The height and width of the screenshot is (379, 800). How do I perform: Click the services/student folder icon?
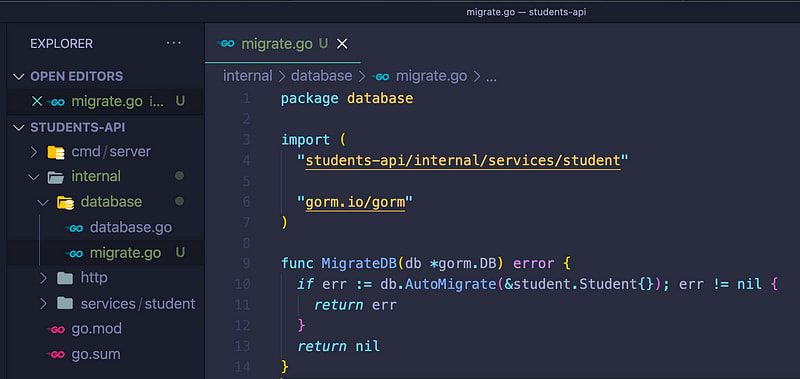(65, 304)
